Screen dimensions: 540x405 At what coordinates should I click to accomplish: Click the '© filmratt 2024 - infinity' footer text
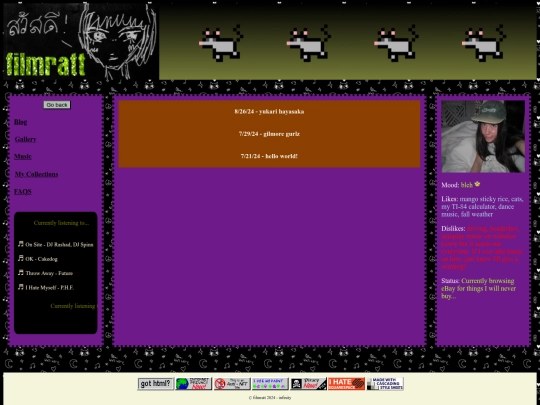pos(270,397)
